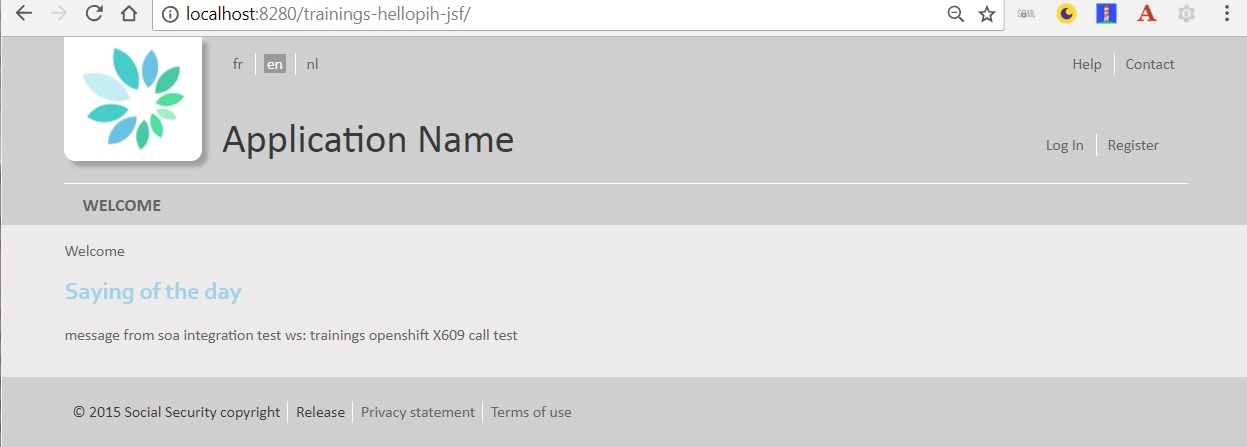The height and width of the screenshot is (447, 1247).
Task: Click the zoom magnifier icon in address bar
Action: pyautogui.click(x=956, y=14)
